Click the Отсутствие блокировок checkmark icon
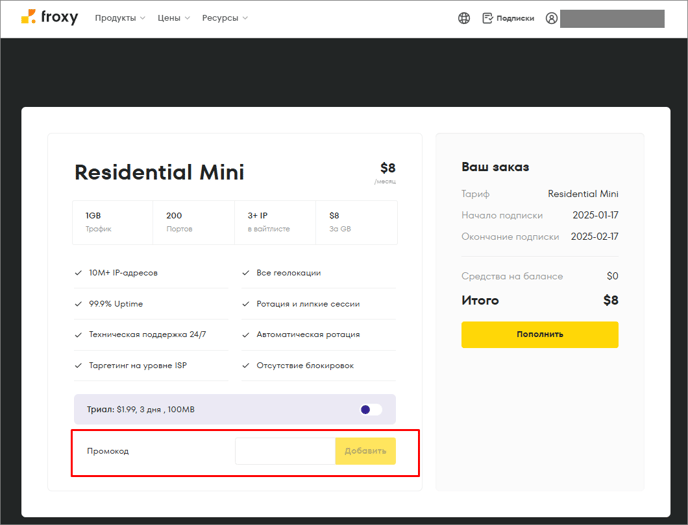The image size is (688, 525). coord(246,365)
